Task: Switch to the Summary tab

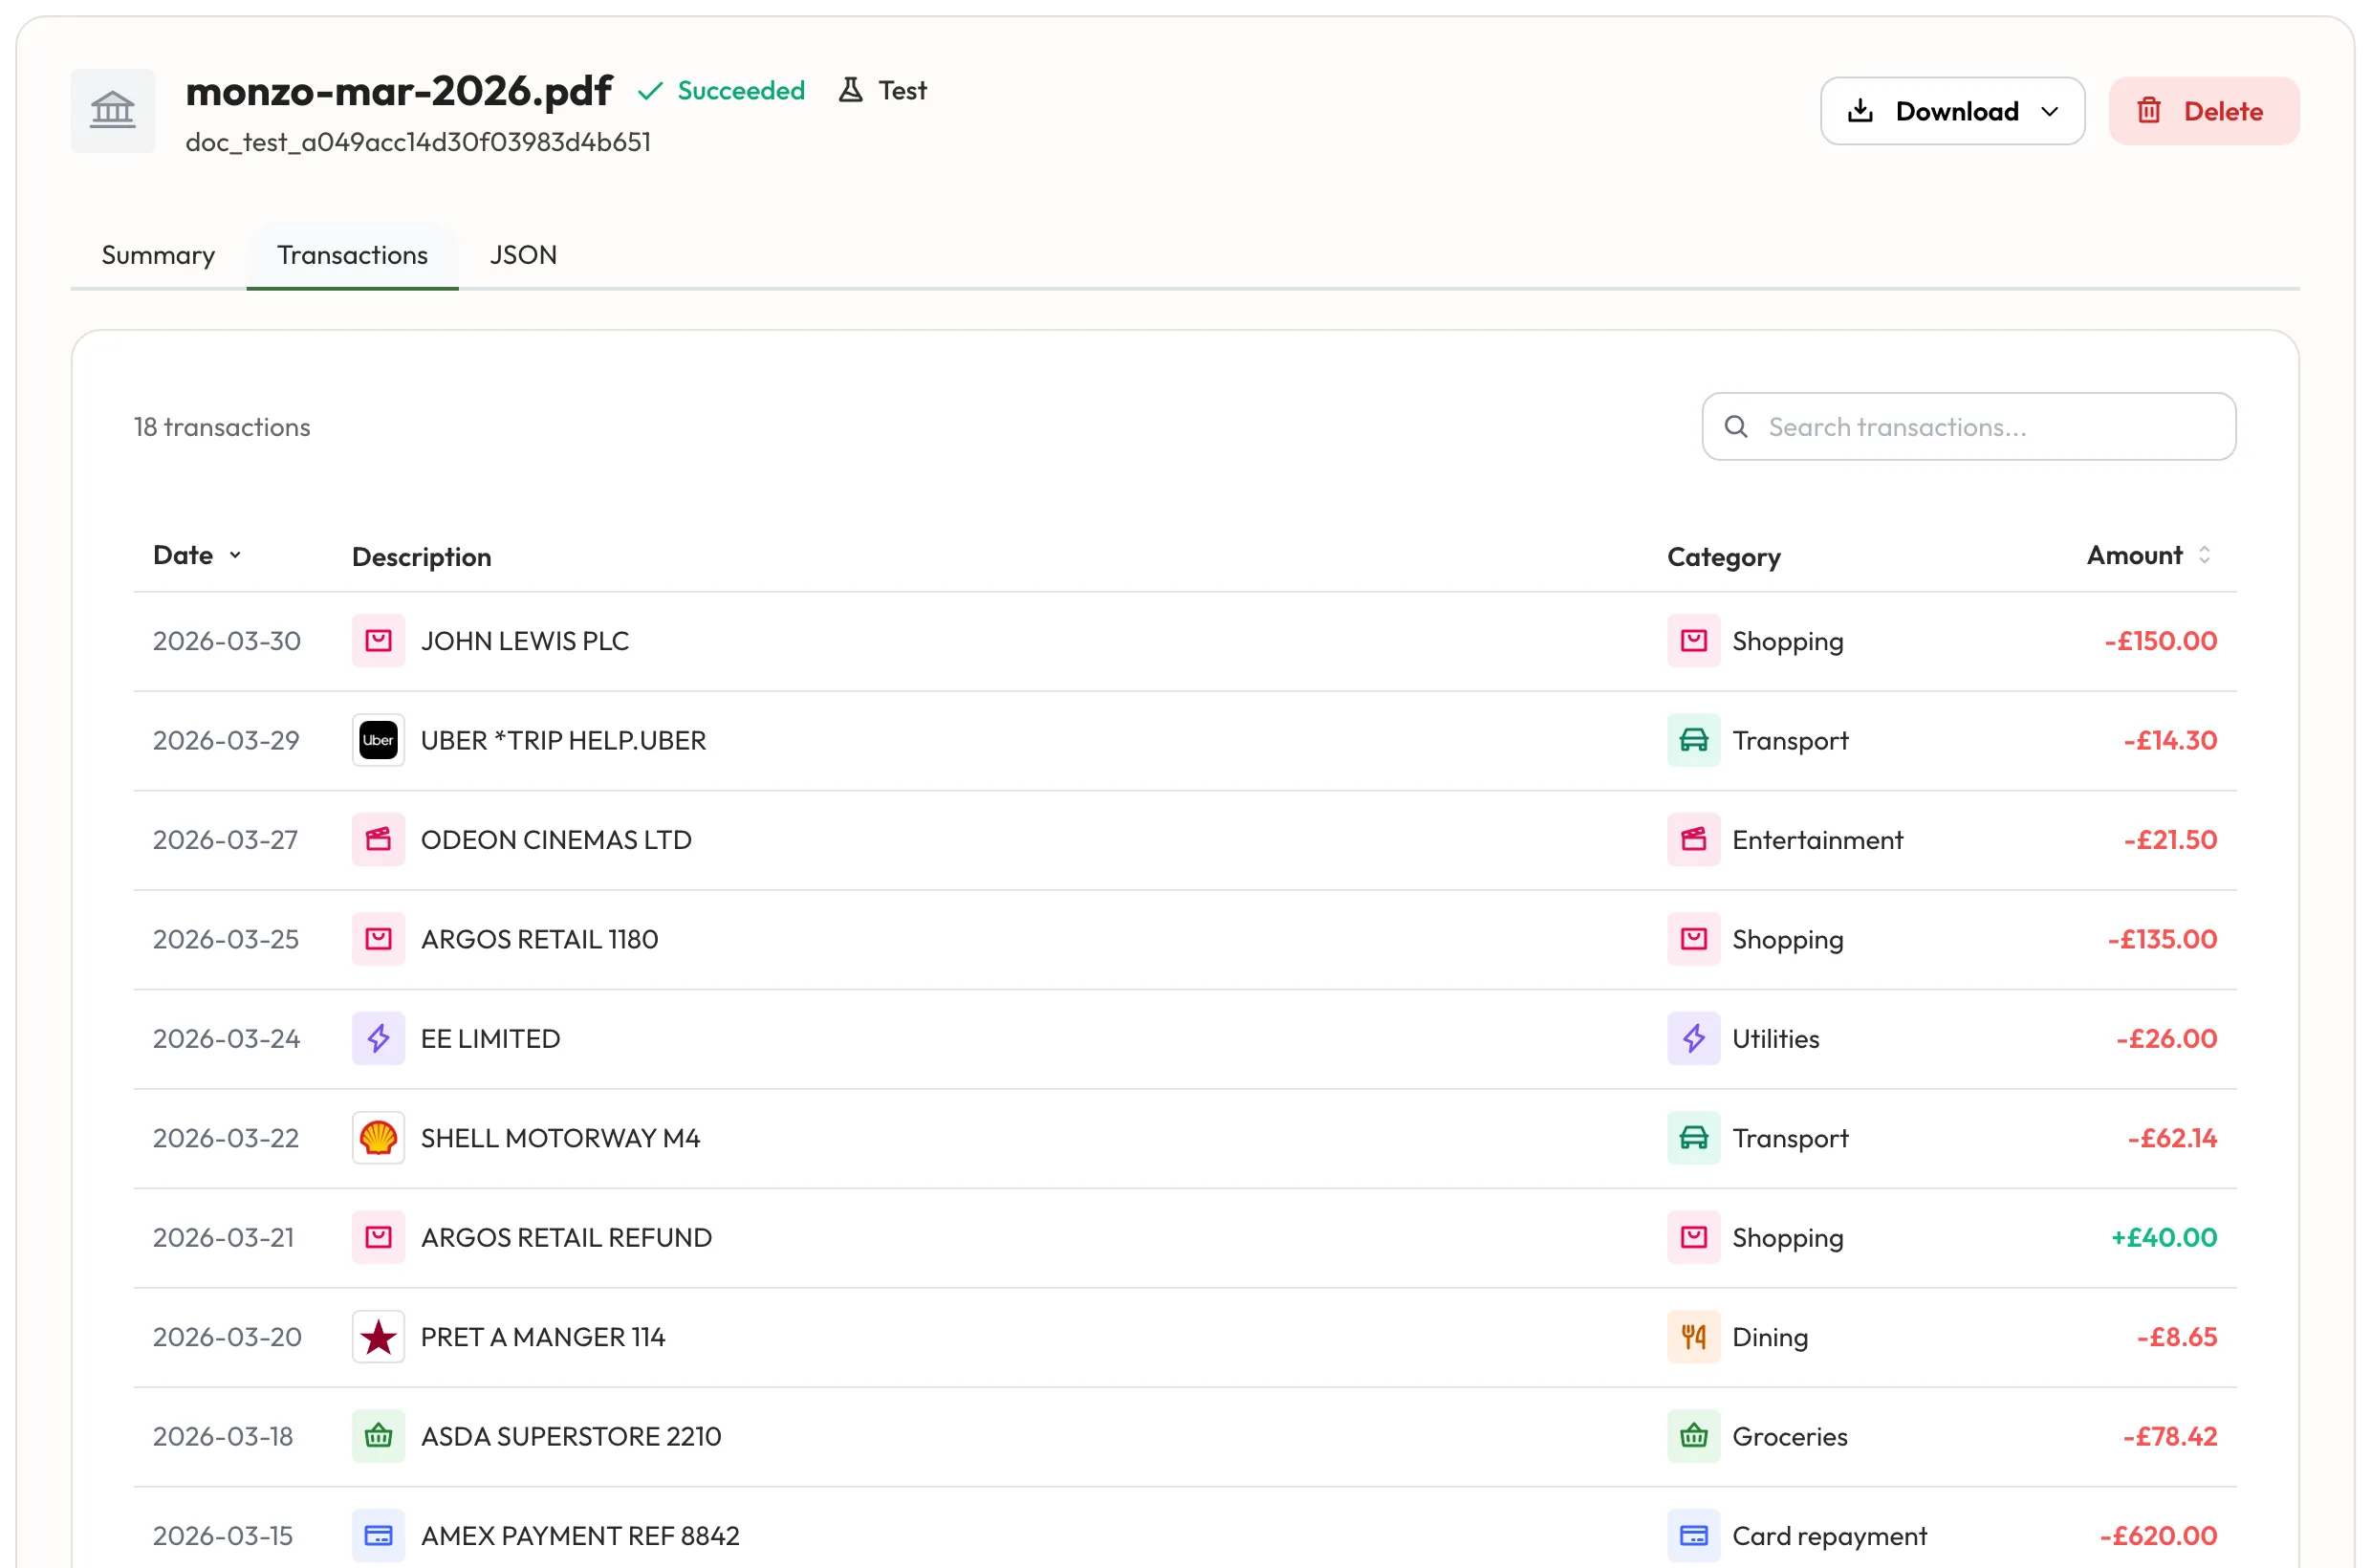Action: coord(158,255)
